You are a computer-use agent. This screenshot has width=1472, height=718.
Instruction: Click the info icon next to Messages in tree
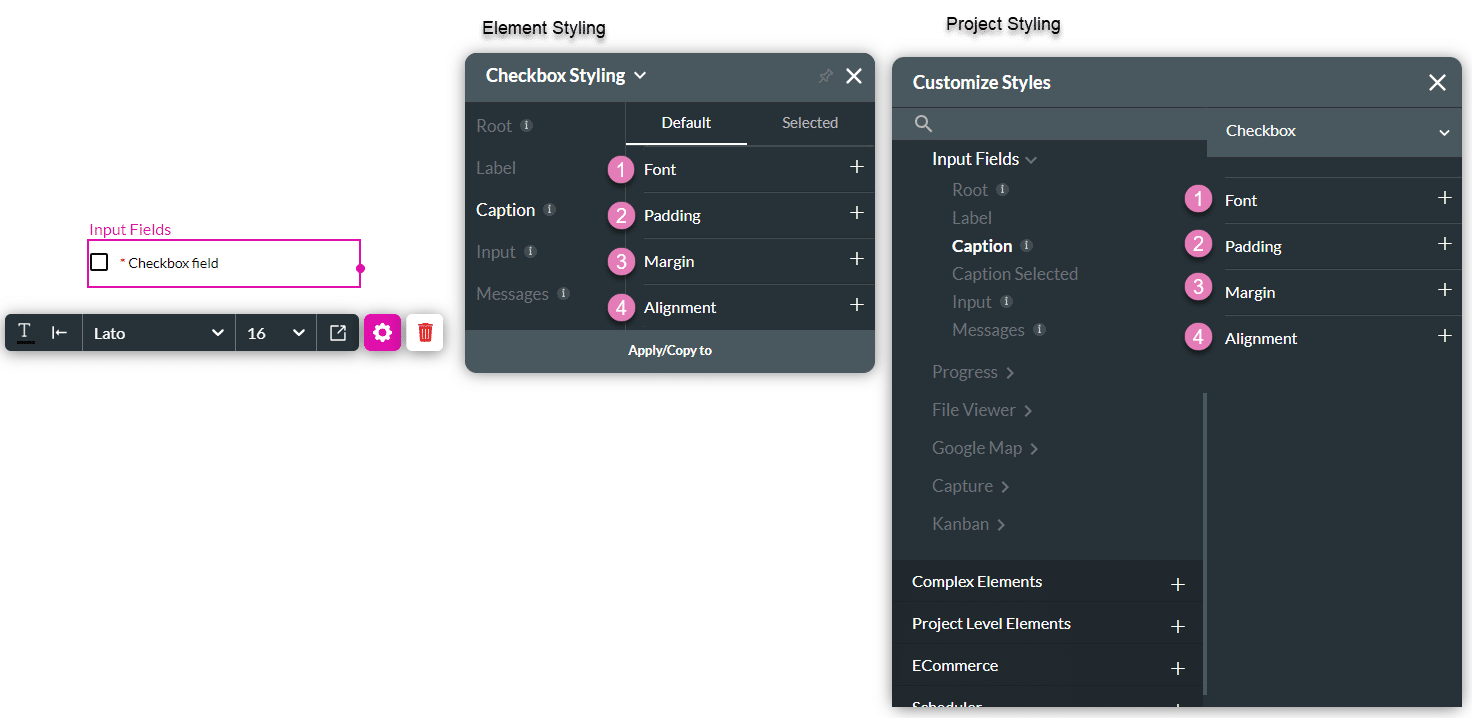point(1040,330)
